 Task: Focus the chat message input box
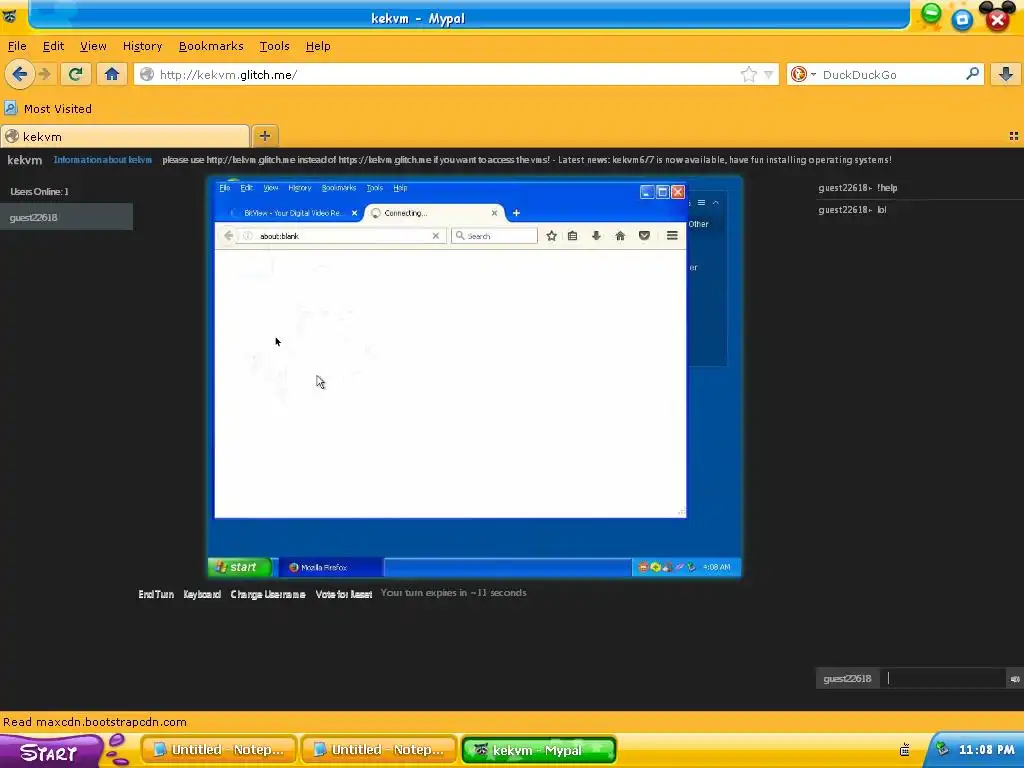[943, 679]
